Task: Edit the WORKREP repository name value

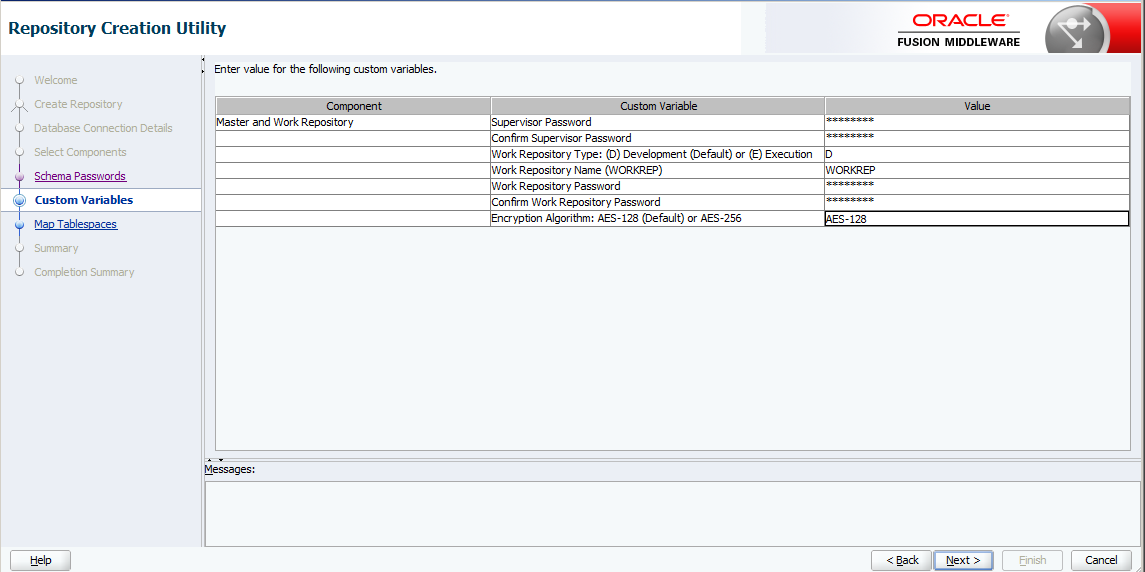Action: [x=976, y=170]
